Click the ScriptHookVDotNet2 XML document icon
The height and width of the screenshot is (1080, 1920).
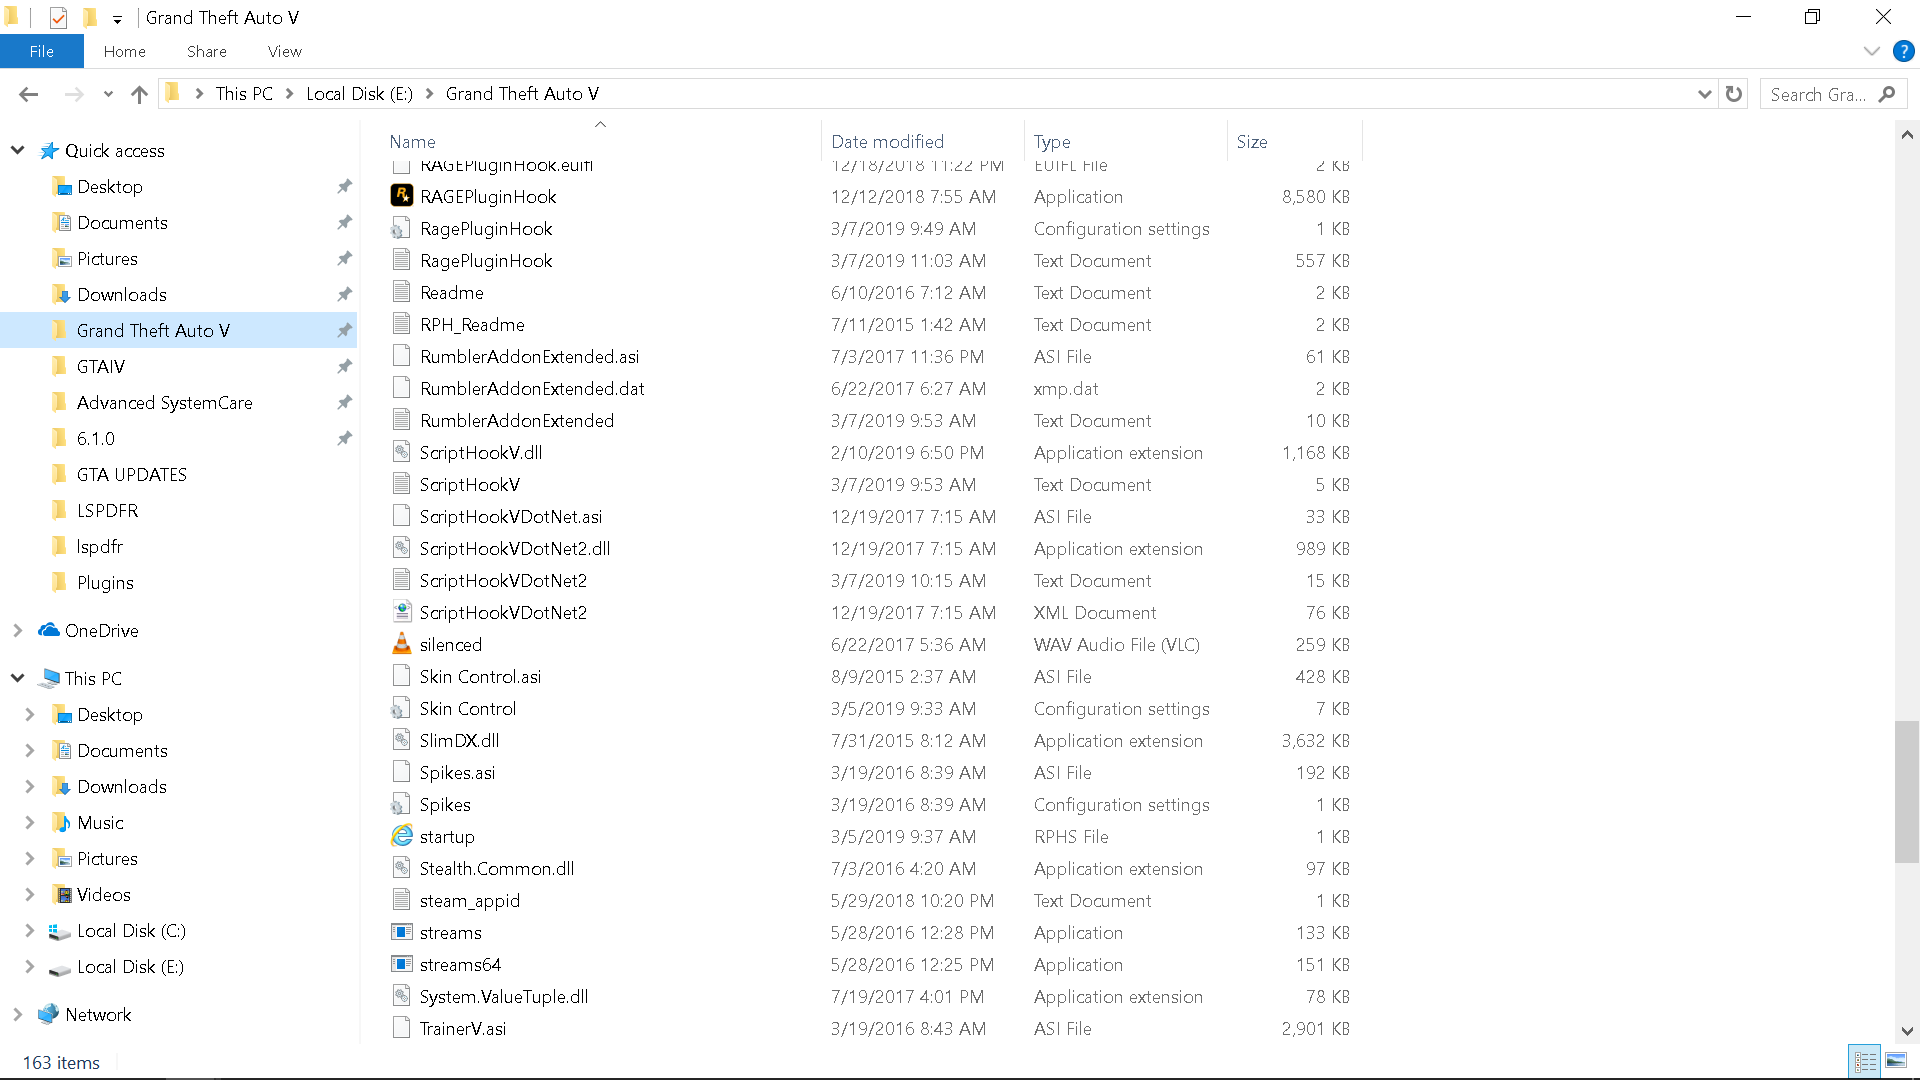point(402,612)
